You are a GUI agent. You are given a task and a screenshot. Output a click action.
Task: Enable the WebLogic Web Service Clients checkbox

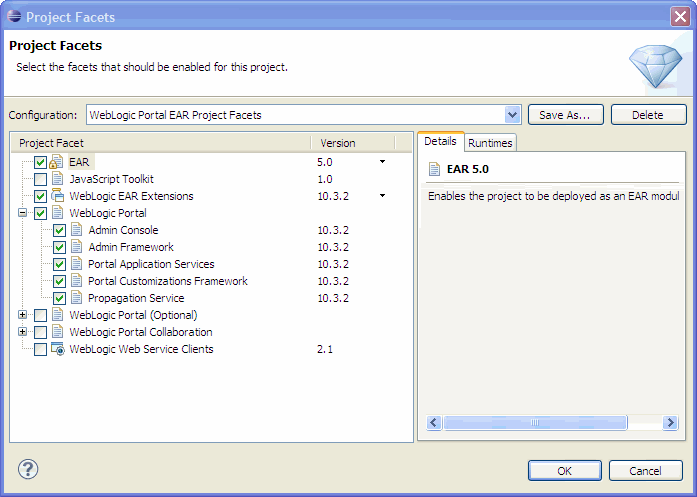[40, 349]
